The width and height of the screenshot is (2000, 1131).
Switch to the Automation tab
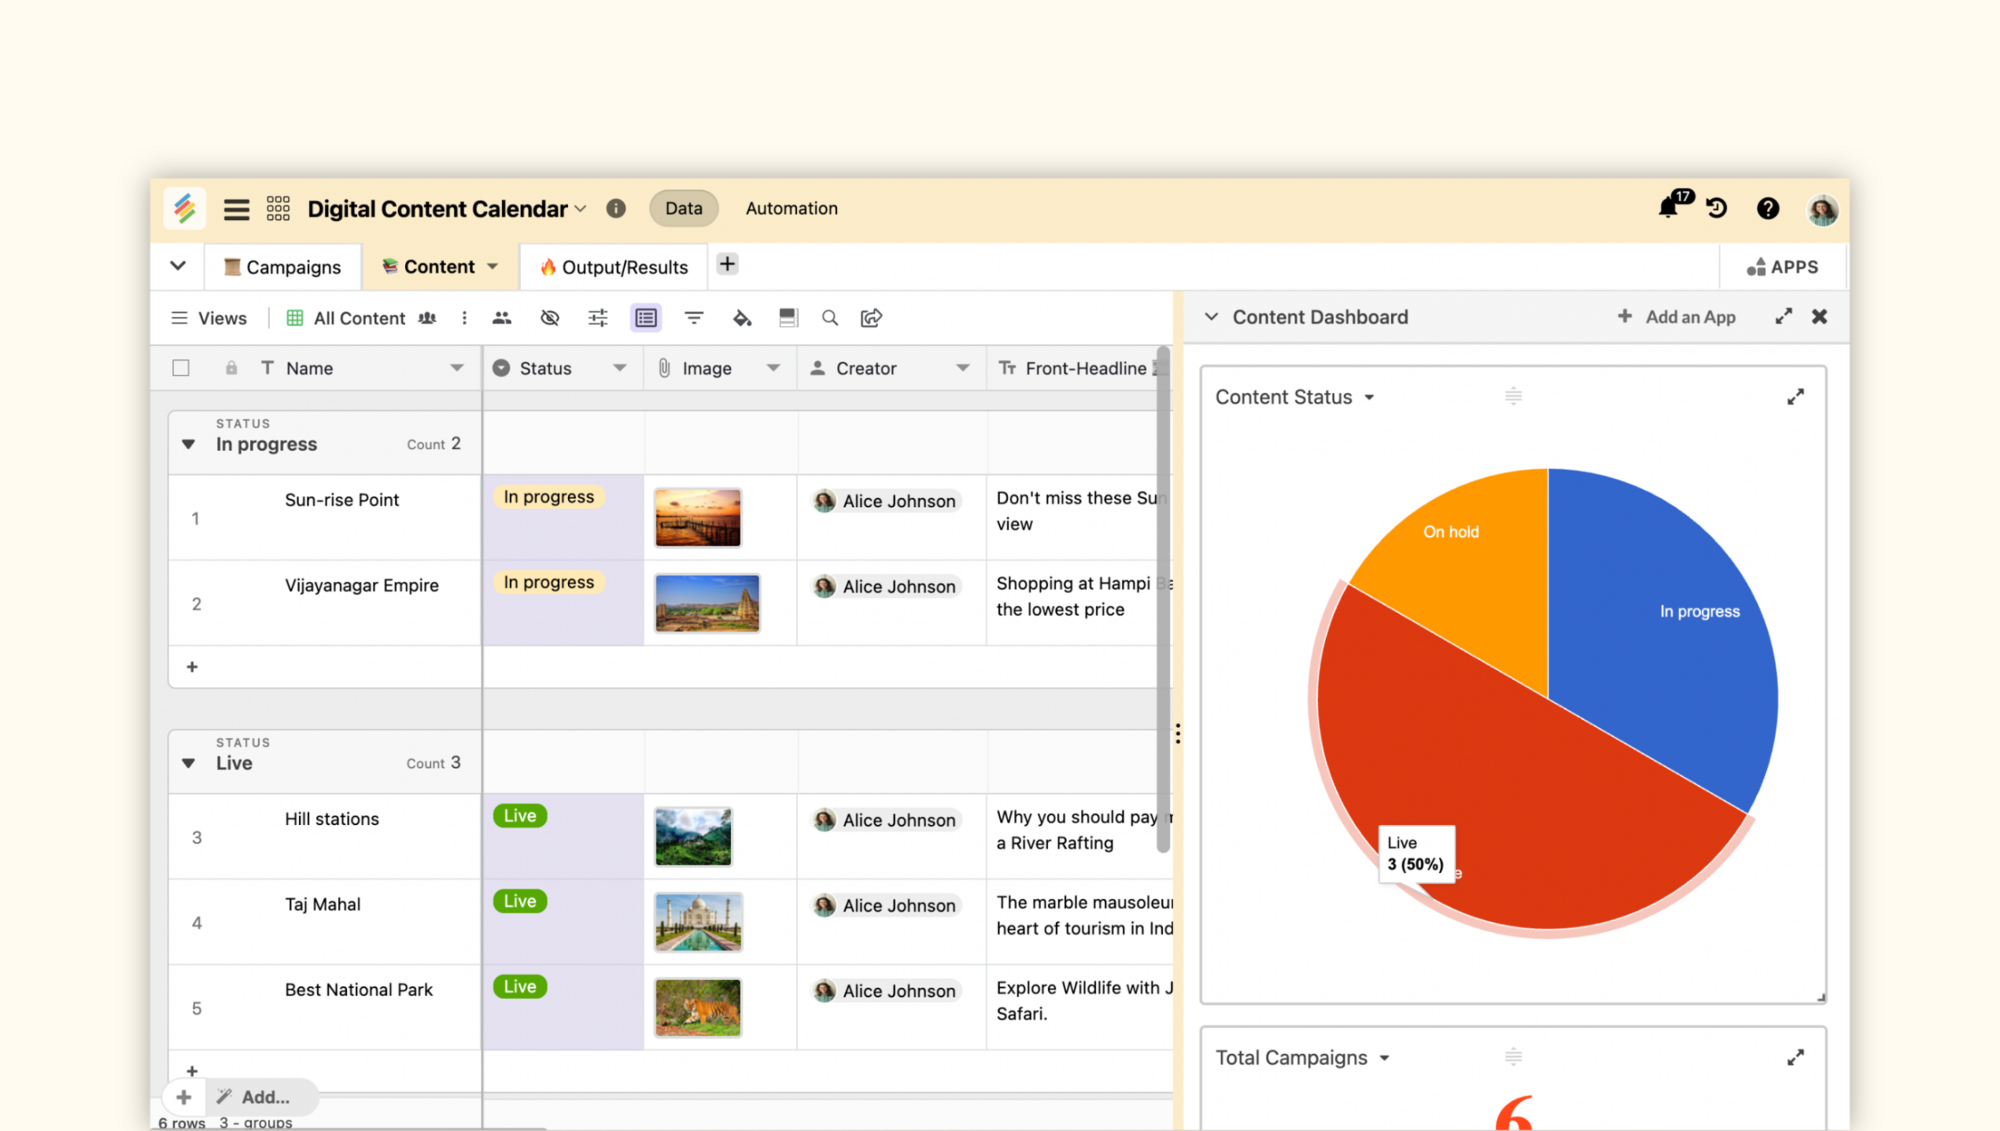click(791, 208)
